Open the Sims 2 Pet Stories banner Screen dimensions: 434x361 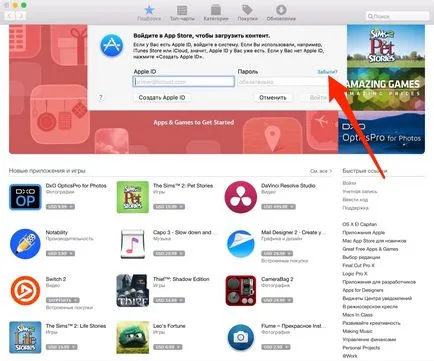click(x=386, y=46)
